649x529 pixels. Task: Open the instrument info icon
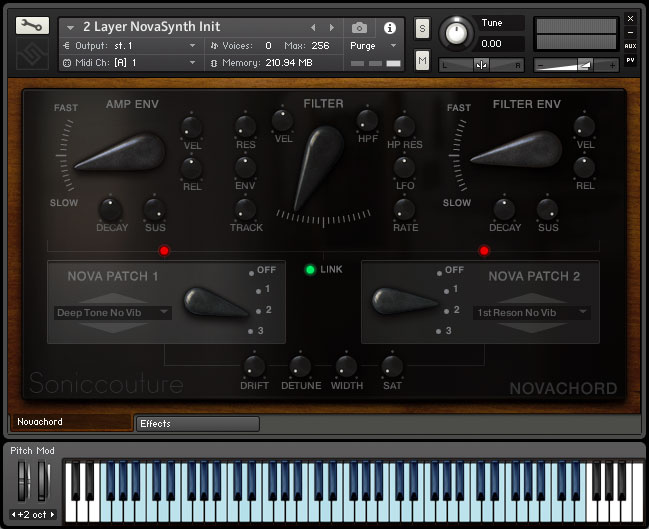coord(389,28)
